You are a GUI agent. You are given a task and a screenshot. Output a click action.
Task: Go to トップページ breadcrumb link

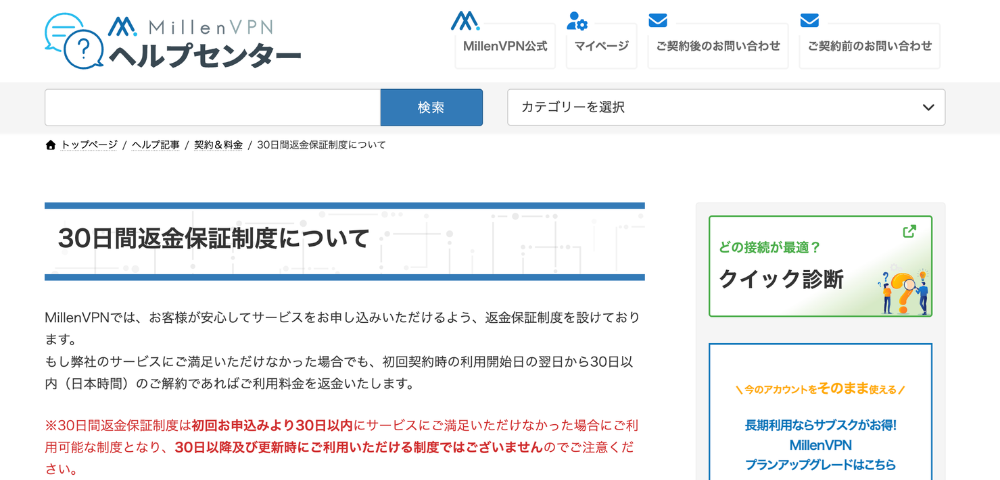pyautogui.click(x=89, y=145)
